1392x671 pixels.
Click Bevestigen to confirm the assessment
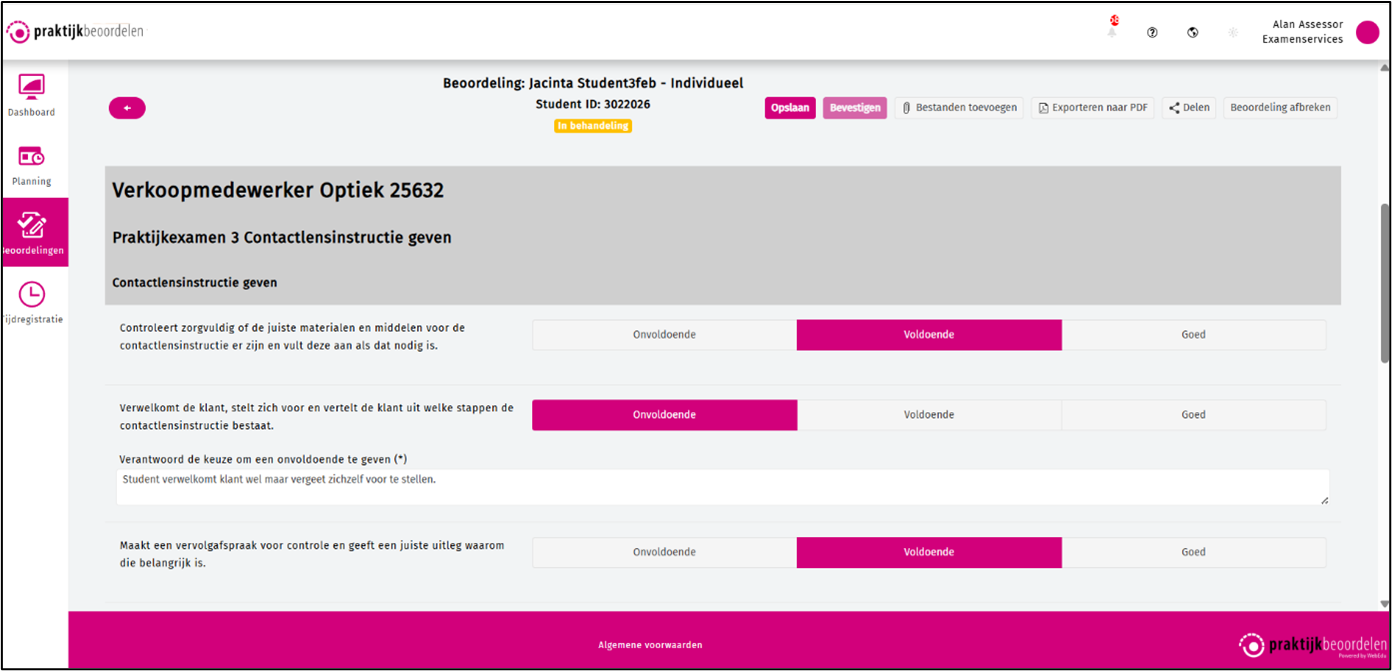pos(855,107)
